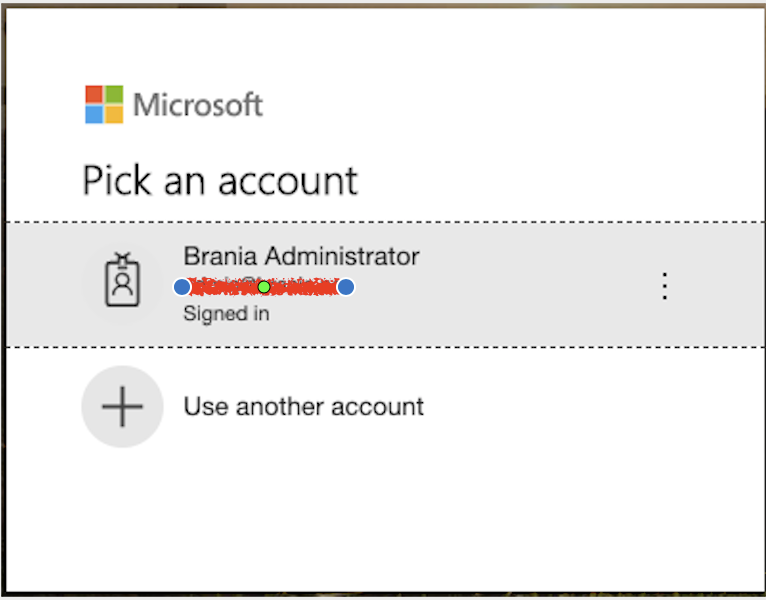Click the blue square of Microsoft logo
Screen dimensions: 766x600
pos(94,114)
